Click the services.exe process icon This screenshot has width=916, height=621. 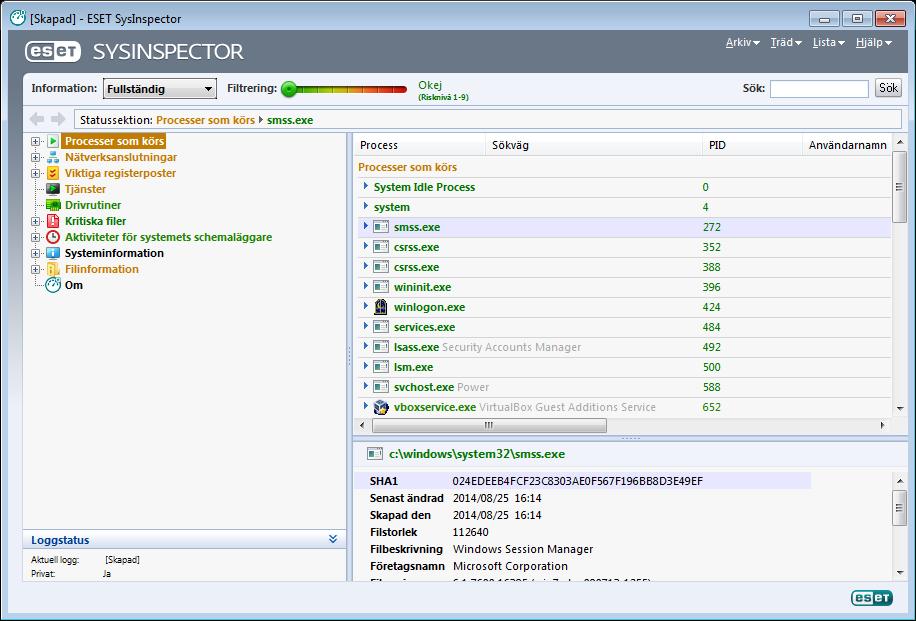click(381, 327)
